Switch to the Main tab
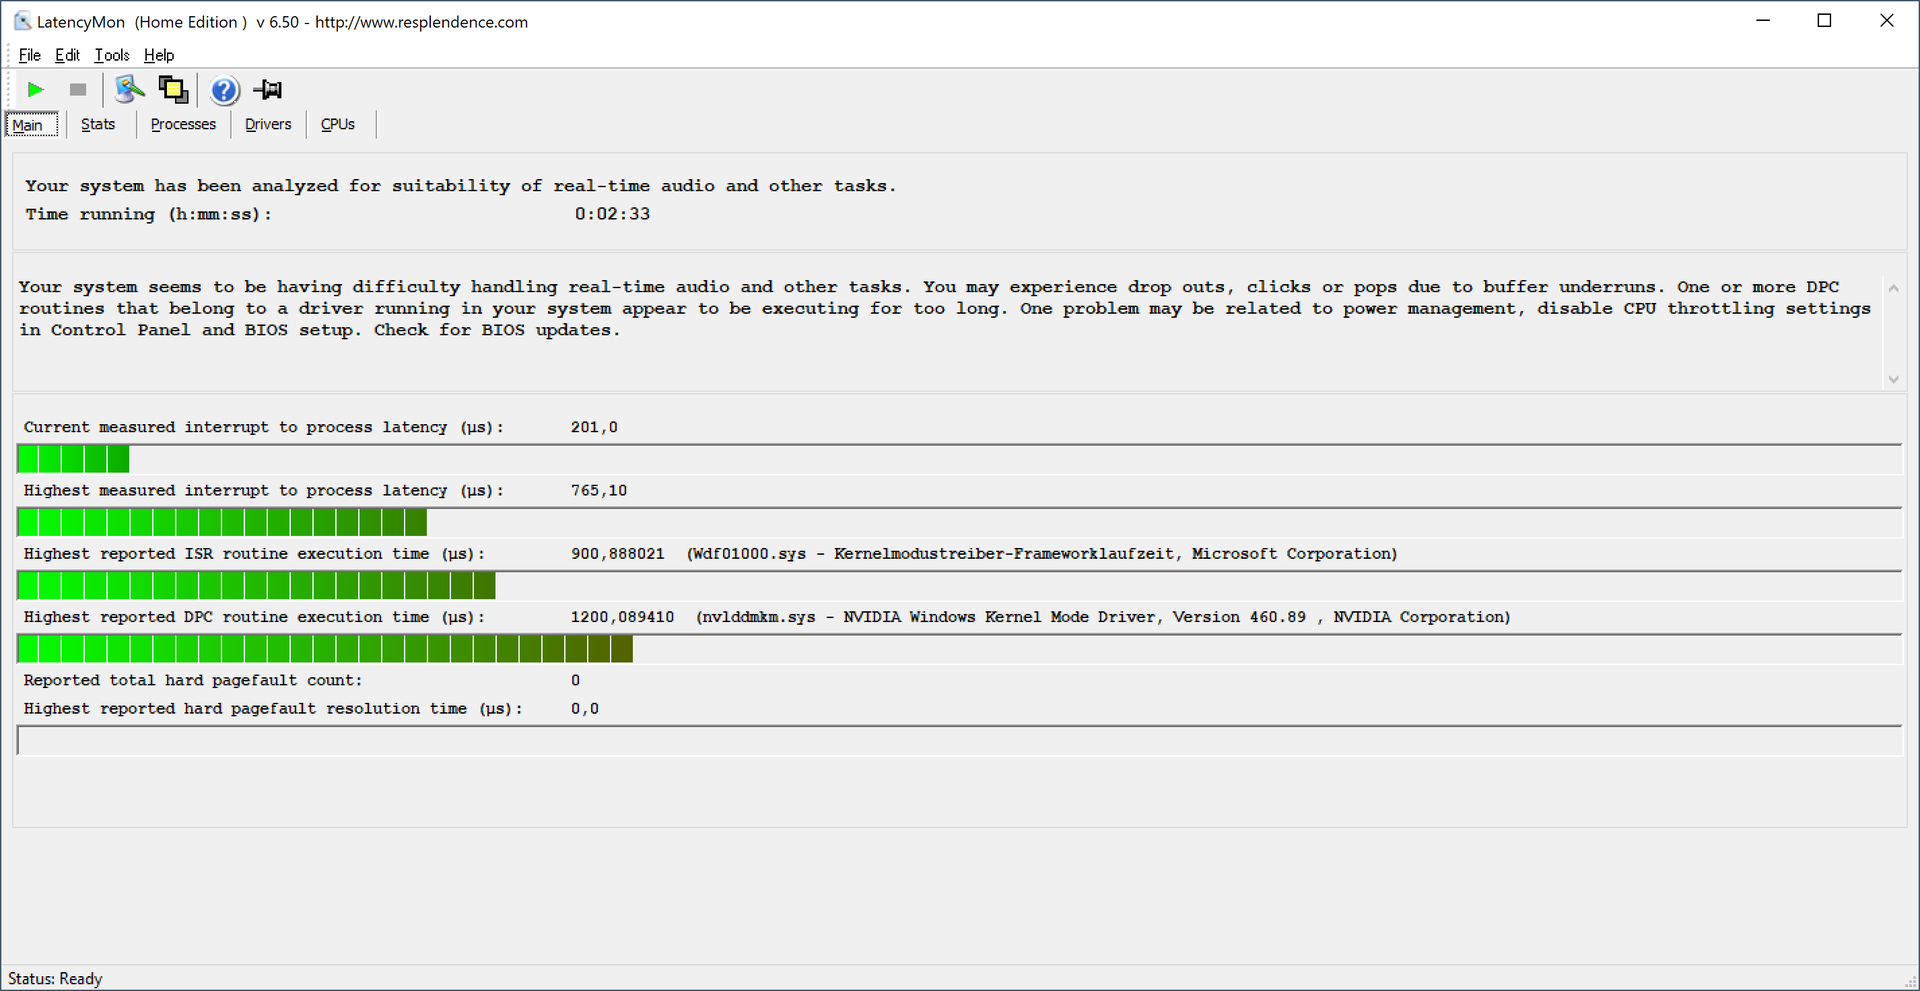The width and height of the screenshot is (1920, 991). point(32,125)
